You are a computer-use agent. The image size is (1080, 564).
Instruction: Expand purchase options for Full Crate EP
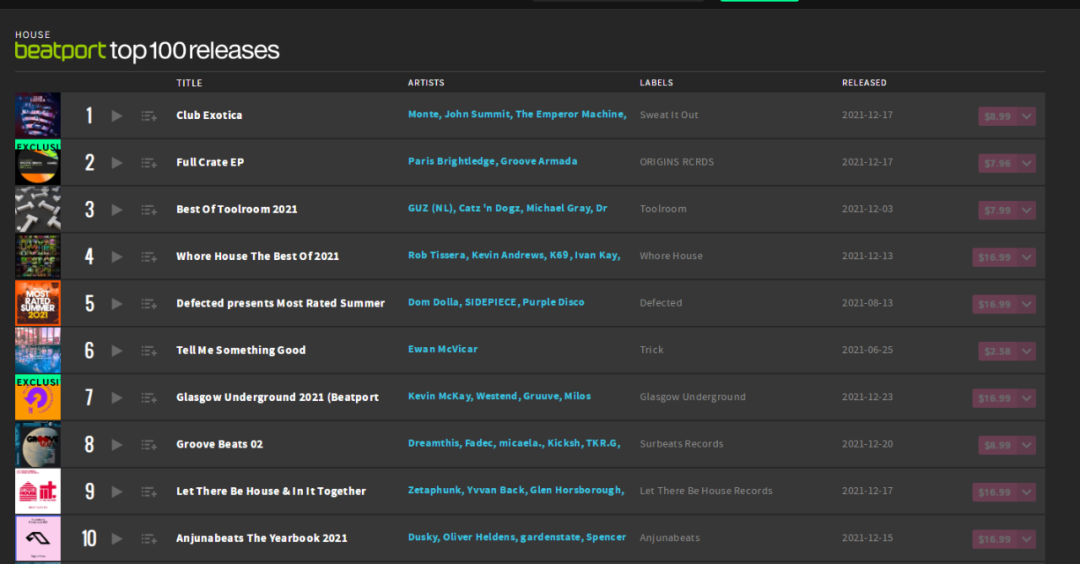(x=1027, y=163)
